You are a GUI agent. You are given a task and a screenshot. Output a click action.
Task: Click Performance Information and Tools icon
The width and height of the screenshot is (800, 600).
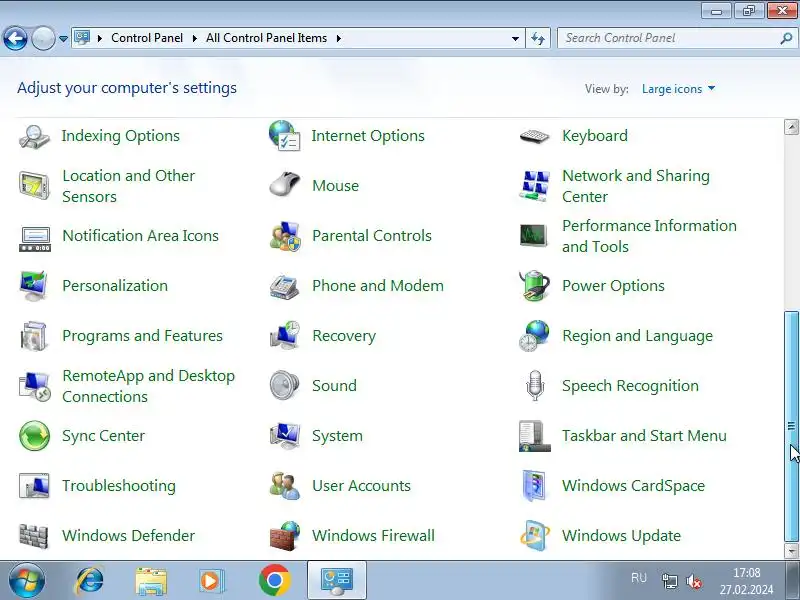tap(534, 236)
